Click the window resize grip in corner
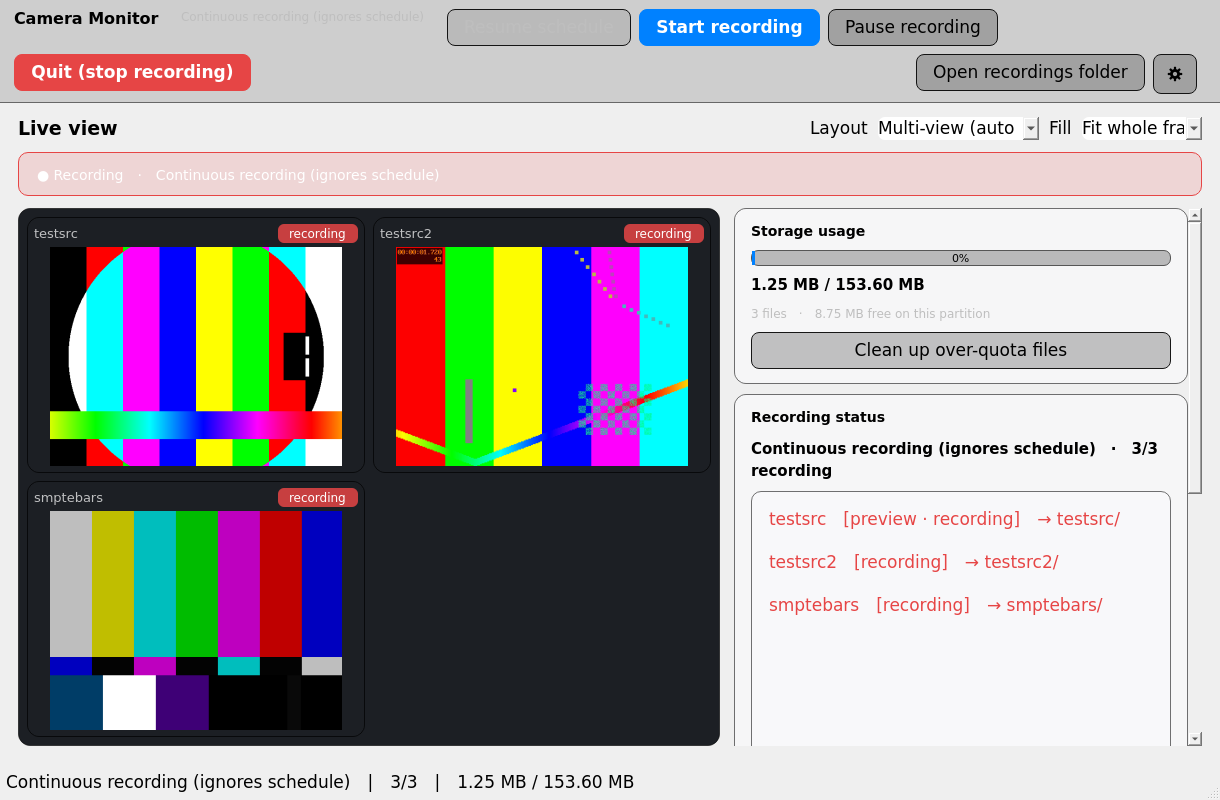The image size is (1220, 800). (x=1213, y=793)
